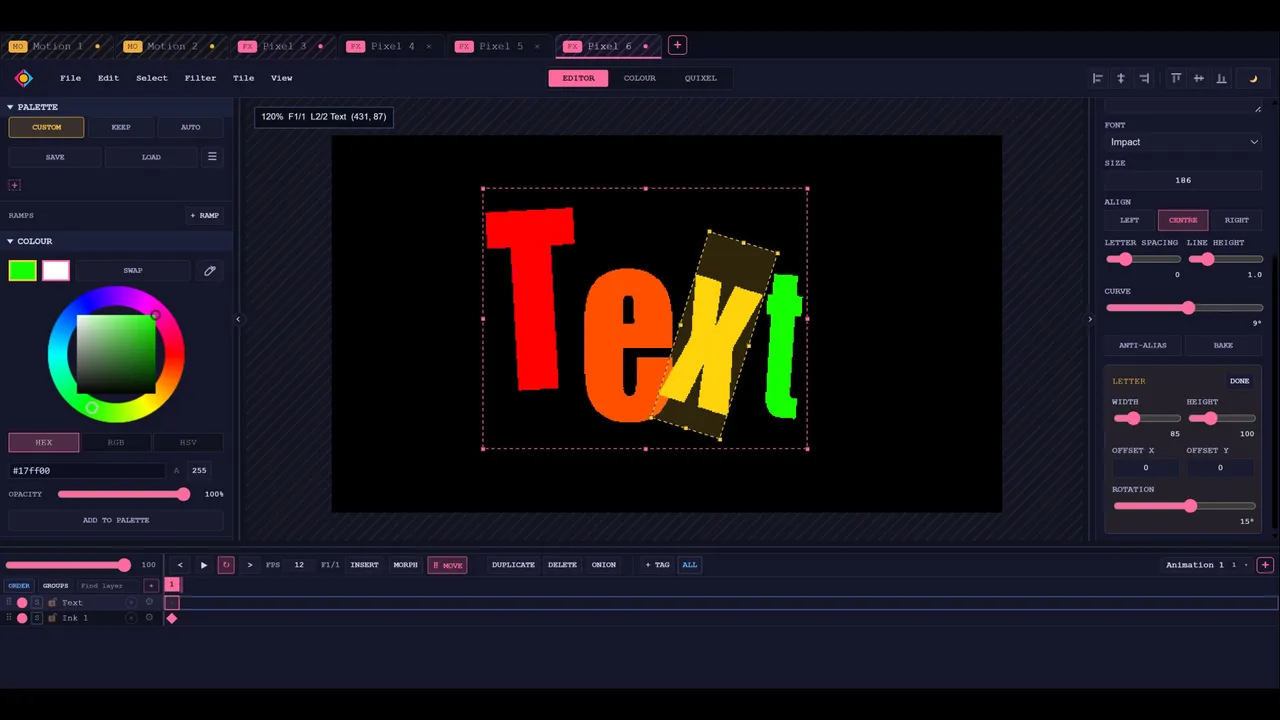The height and width of the screenshot is (720, 1280).
Task: Open the View menu
Action: click(282, 78)
